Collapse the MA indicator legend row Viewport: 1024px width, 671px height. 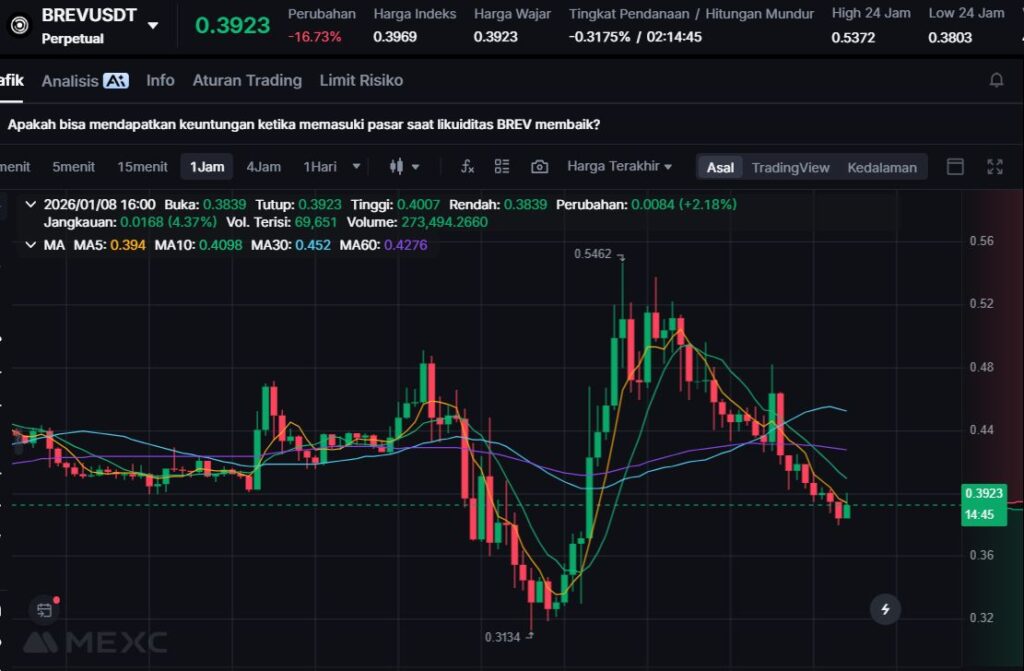30,244
